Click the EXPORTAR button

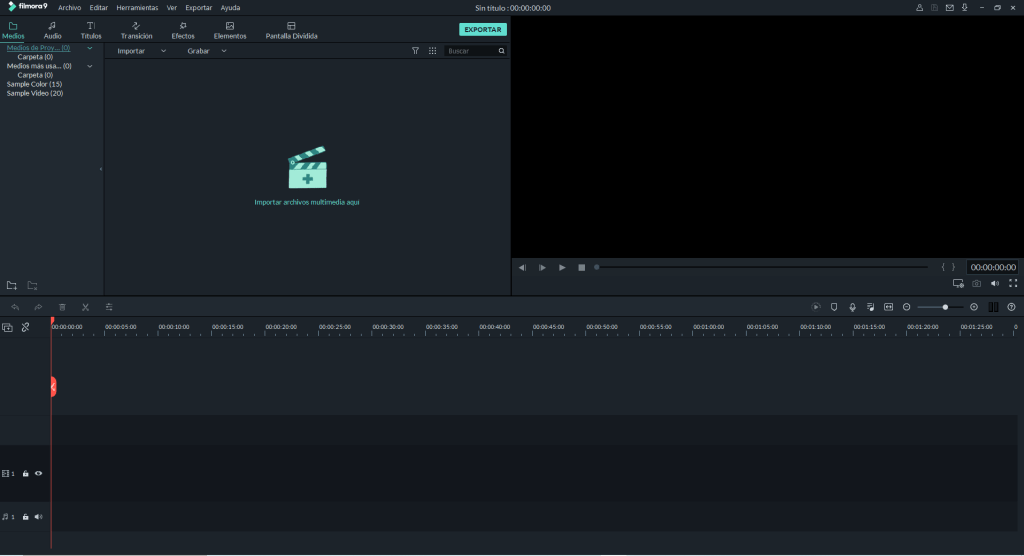coord(483,30)
